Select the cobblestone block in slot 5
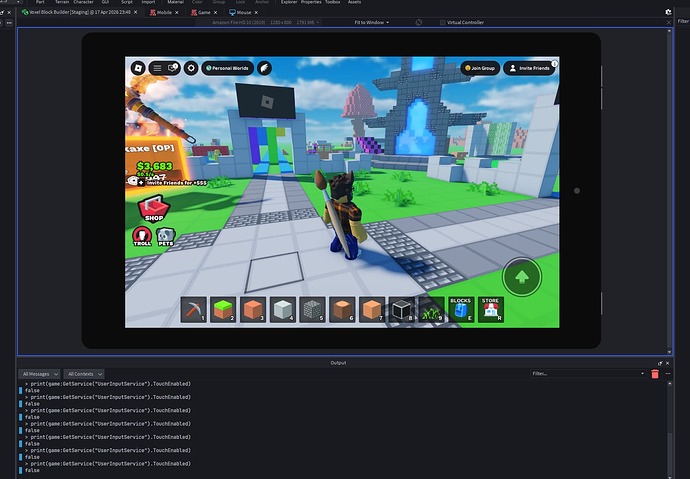This screenshot has width=690, height=479. [312, 309]
